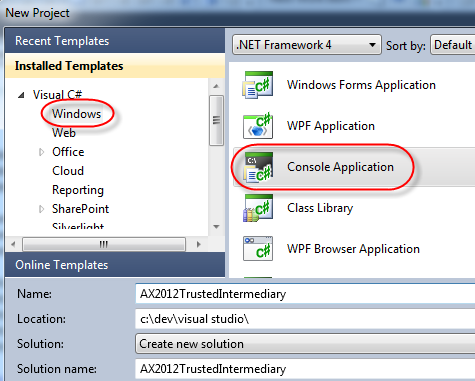Click the Class Library label
Image resolution: width=475 pixels, height=381 pixels.
coord(320,208)
